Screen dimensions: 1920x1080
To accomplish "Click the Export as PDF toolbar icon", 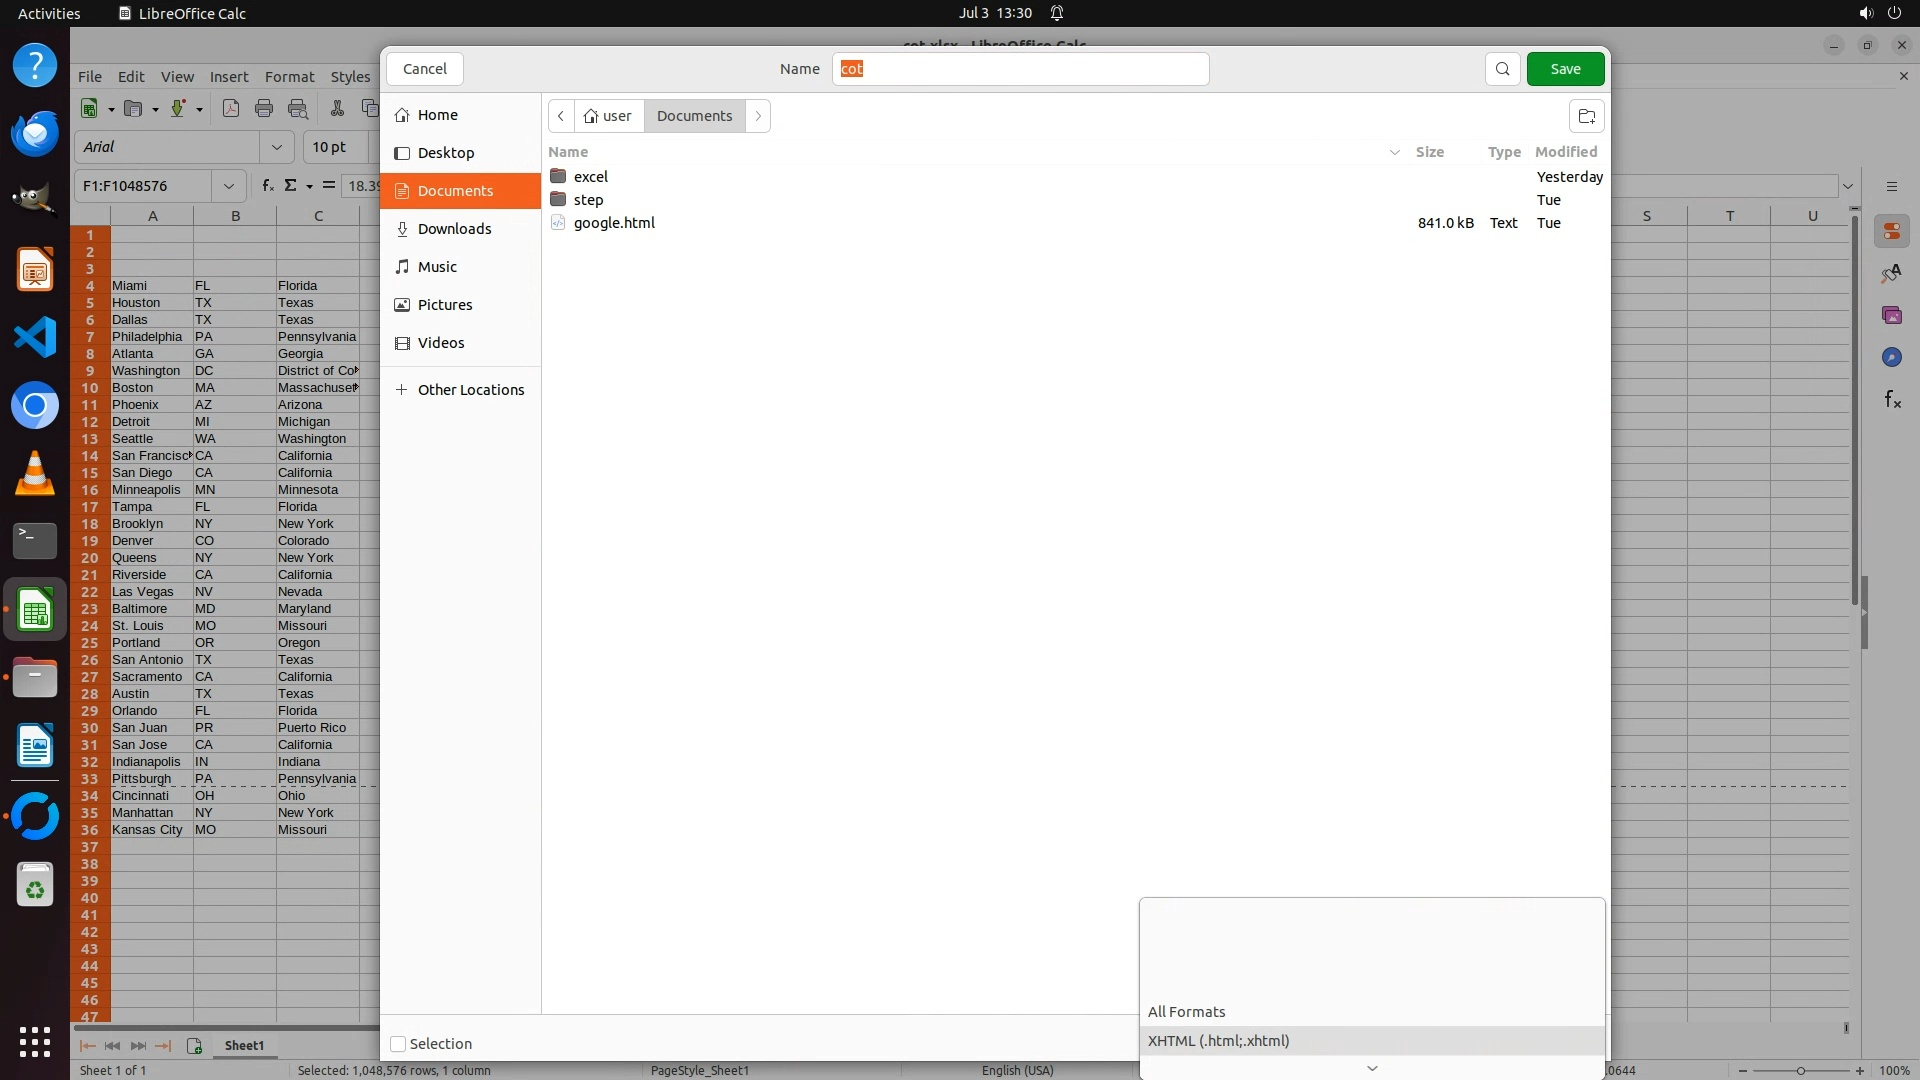I will (x=231, y=109).
